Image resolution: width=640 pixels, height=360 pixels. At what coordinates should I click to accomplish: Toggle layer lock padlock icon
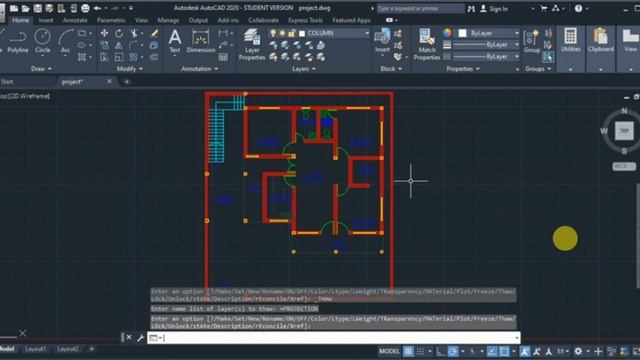pos(291,33)
